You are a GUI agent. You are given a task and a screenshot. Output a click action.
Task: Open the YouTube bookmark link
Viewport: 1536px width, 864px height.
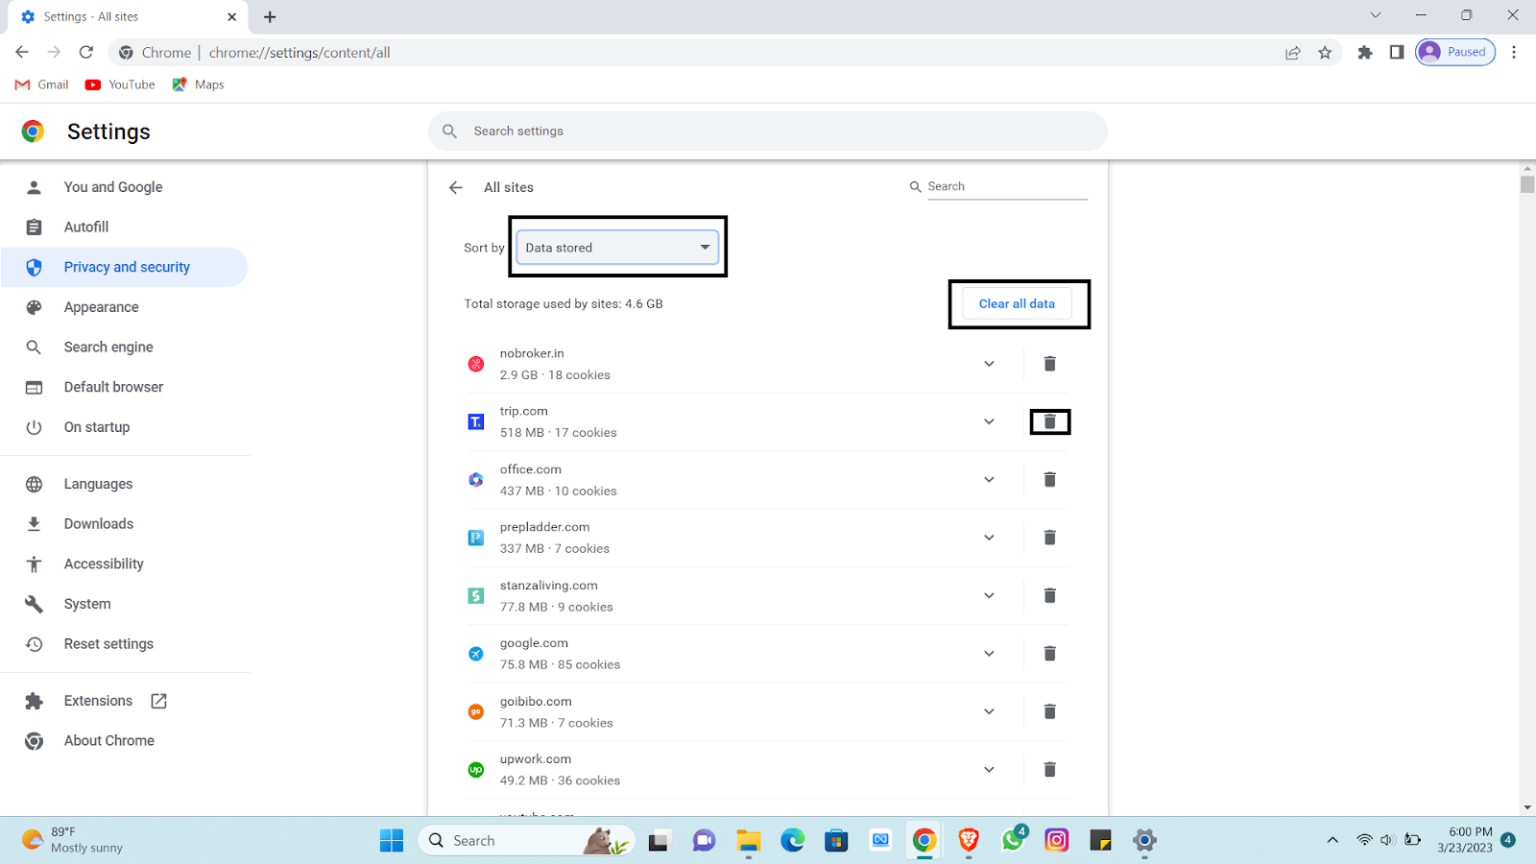click(119, 84)
